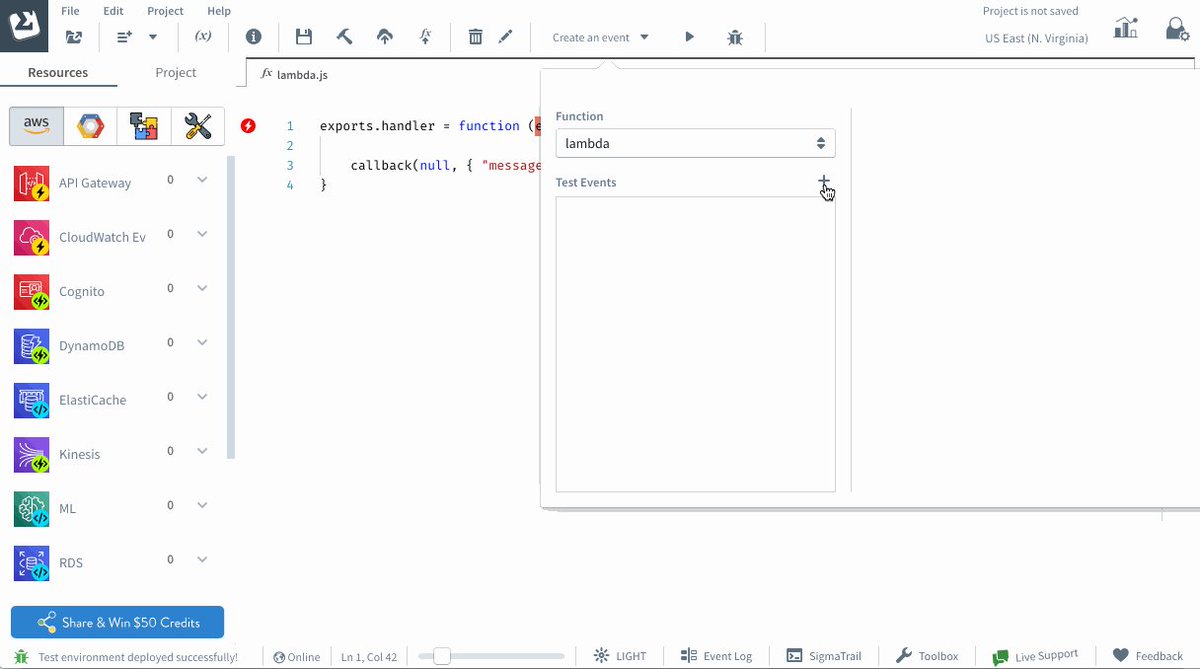1200x669 pixels.
Task: Expand the Kinesis chevron
Action: coord(202,451)
